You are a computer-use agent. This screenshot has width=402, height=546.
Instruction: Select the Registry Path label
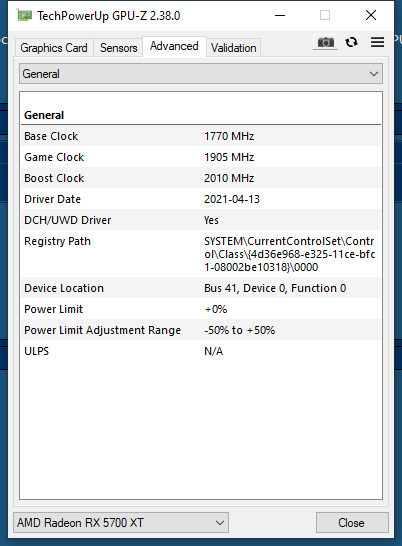[57, 241]
